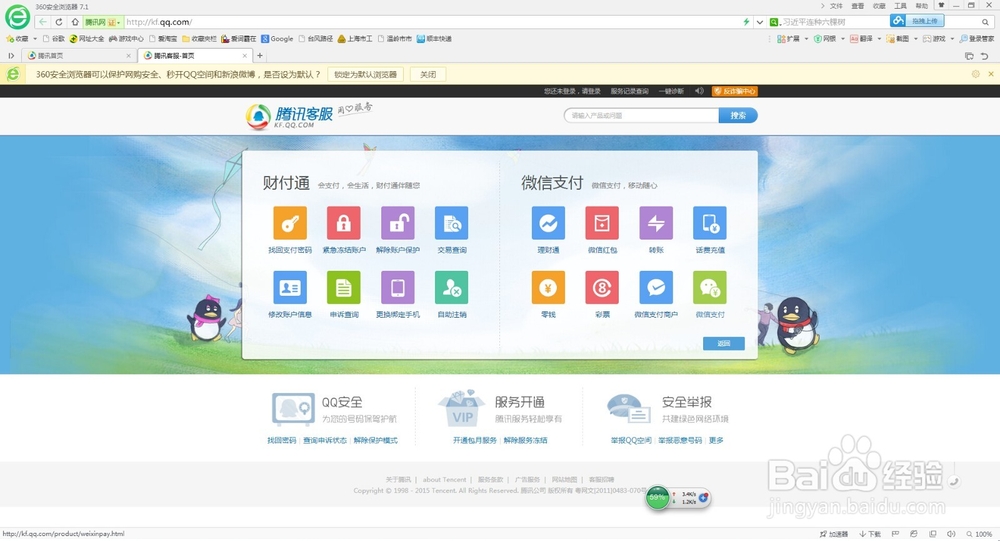
Task: Open the Google bookmark
Action: click(277, 39)
